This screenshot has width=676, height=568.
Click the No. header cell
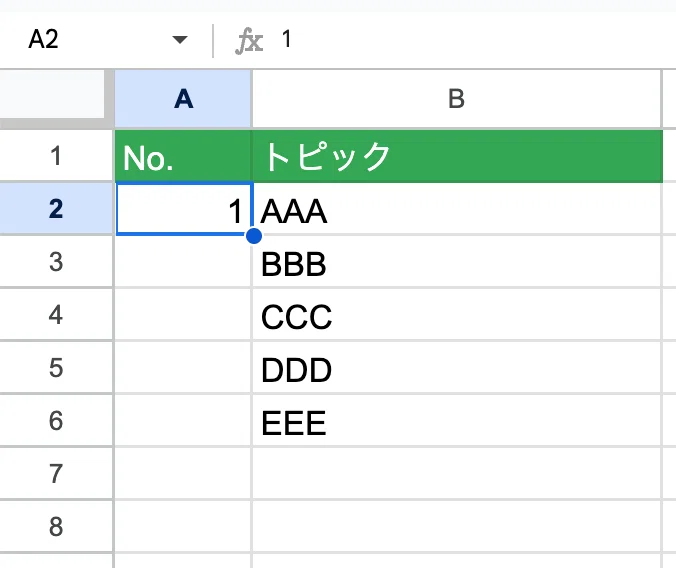[x=183, y=156]
